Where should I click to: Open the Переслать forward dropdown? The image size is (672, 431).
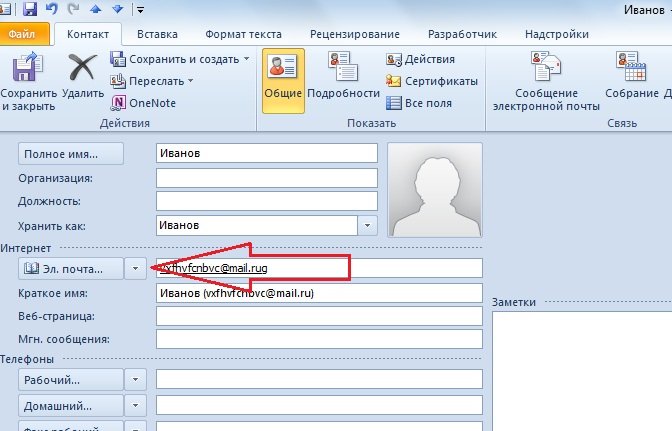tap(192, 81)
